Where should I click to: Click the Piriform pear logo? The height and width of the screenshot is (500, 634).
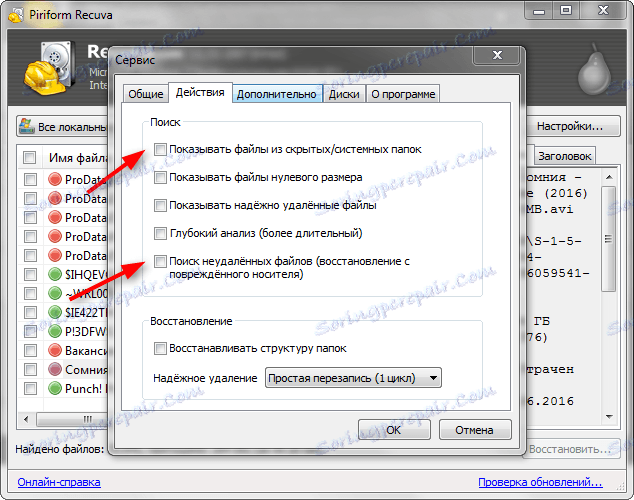coord(594,69)
